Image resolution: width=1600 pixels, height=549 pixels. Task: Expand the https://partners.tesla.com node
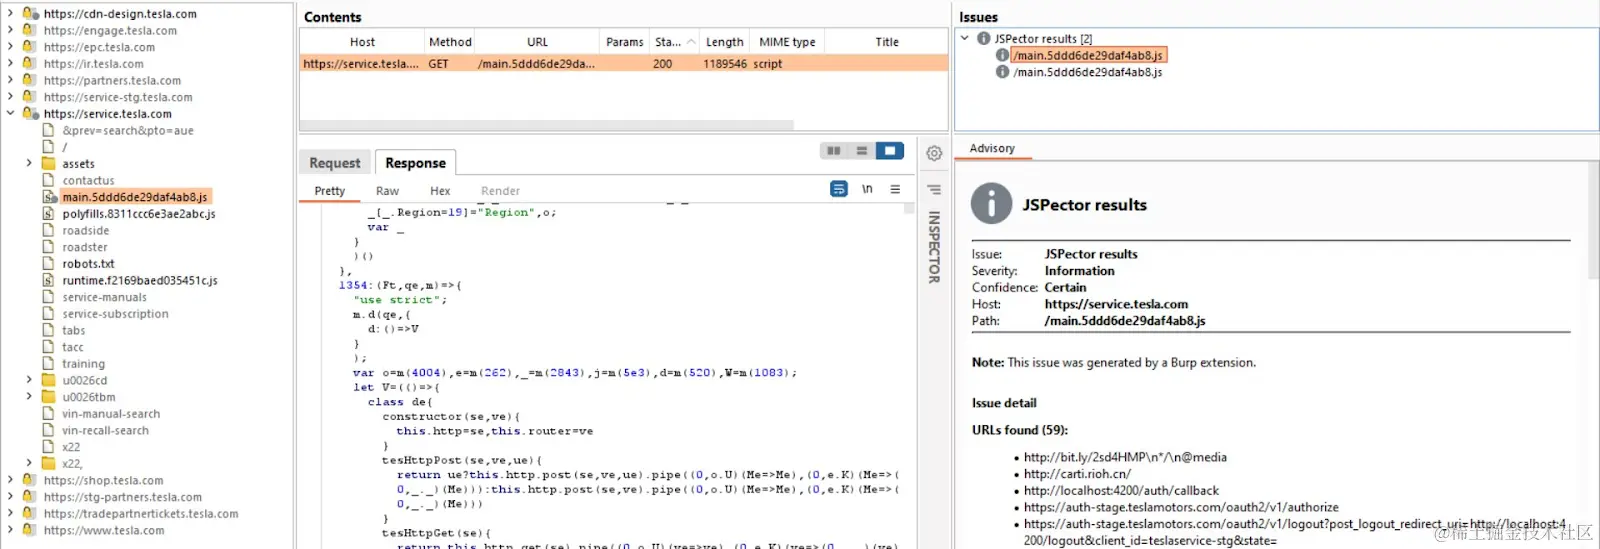(x=10, y=81)
